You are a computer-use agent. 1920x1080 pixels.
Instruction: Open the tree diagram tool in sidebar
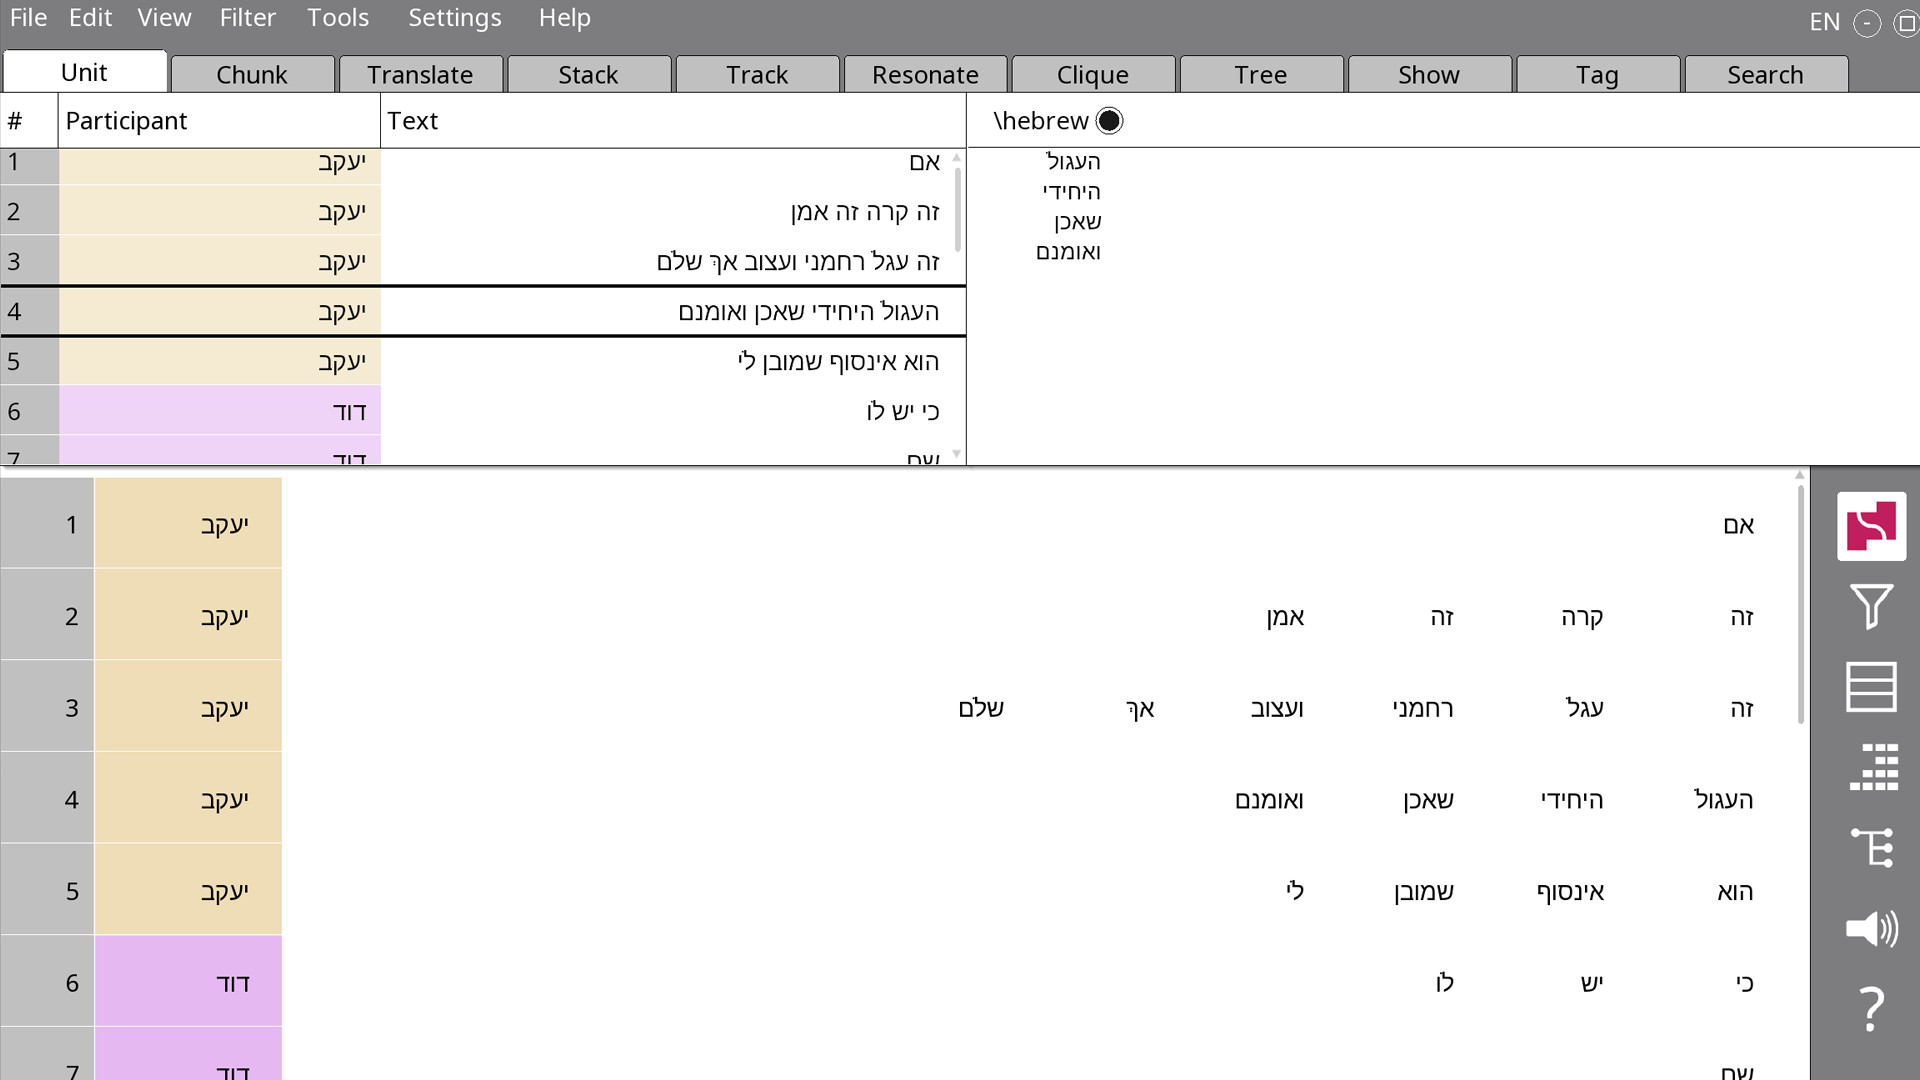tap(1874, 848)
